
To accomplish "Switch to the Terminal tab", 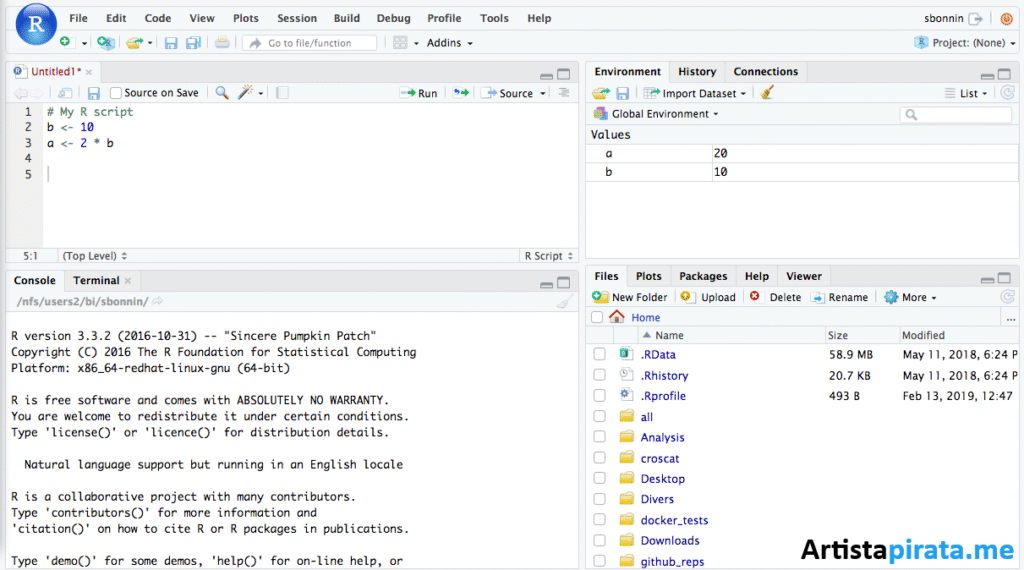I will point(96,281).
